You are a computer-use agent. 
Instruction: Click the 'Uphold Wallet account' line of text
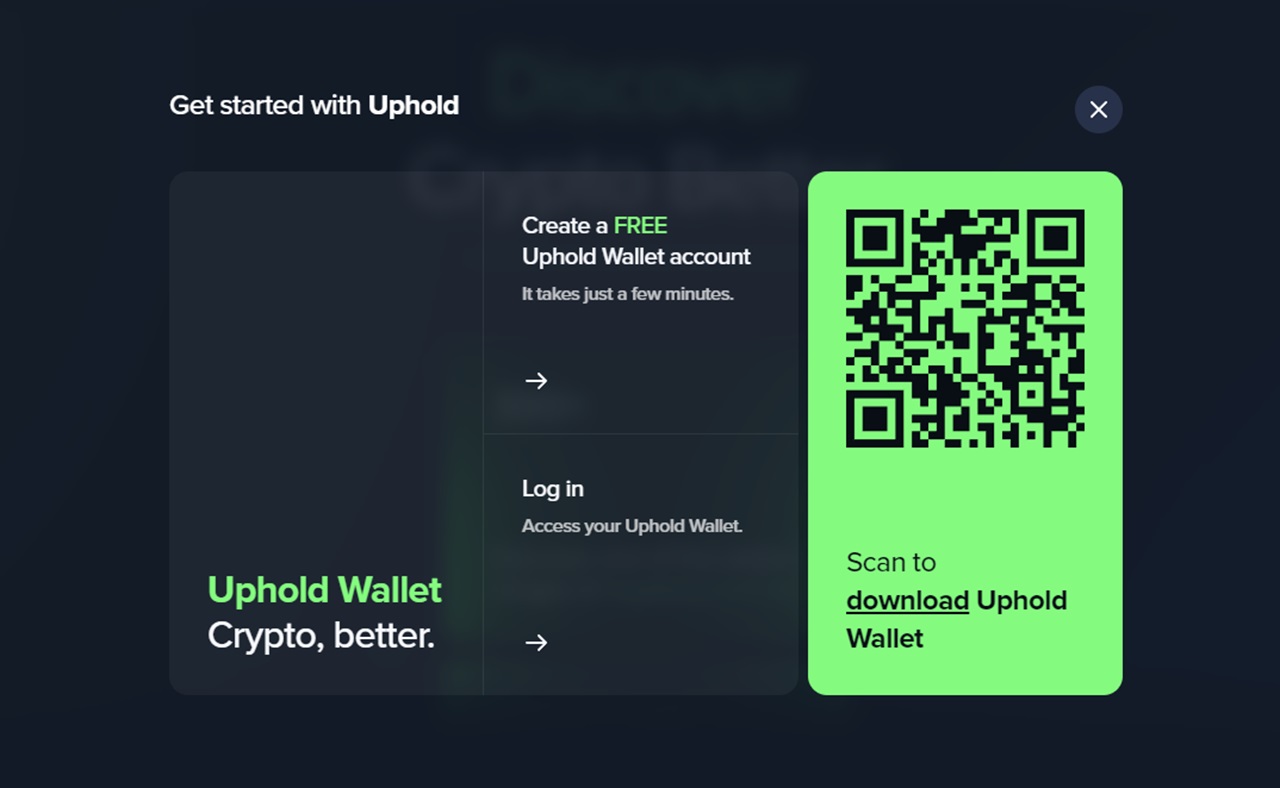[x=636, y=257]
